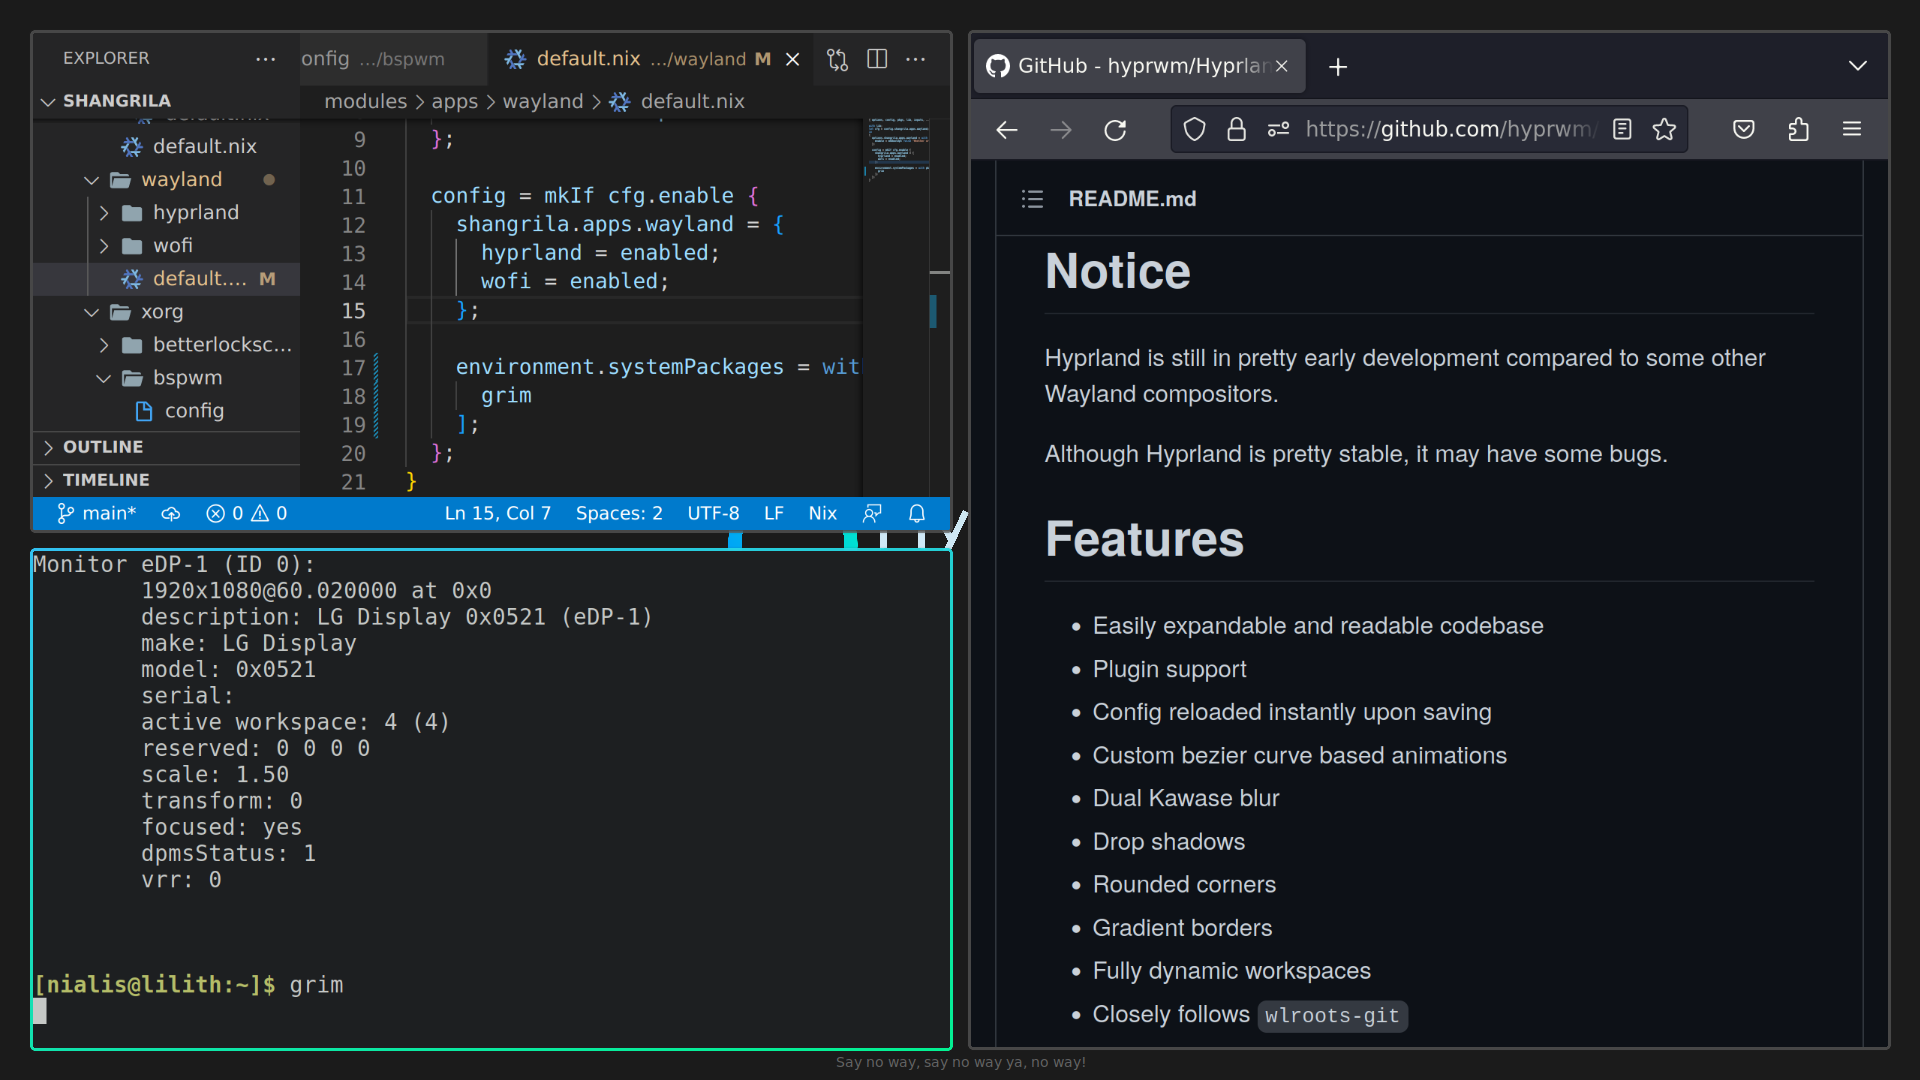Bookmark this page with star
The image size is (1920, 1080).
[x=1664, y=129]
